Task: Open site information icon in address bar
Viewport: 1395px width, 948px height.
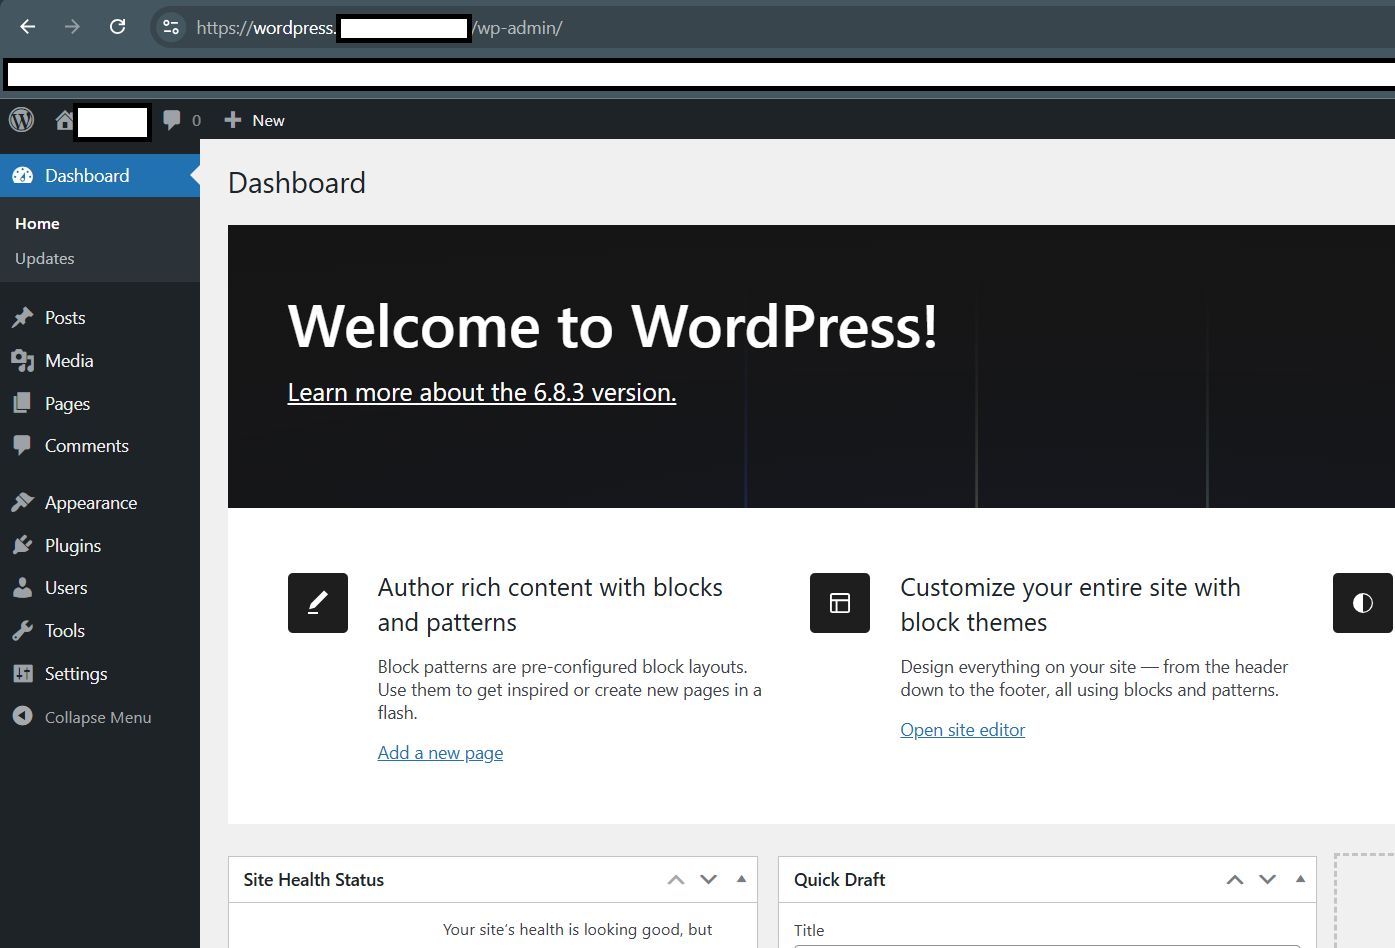Action: [171, 27]
